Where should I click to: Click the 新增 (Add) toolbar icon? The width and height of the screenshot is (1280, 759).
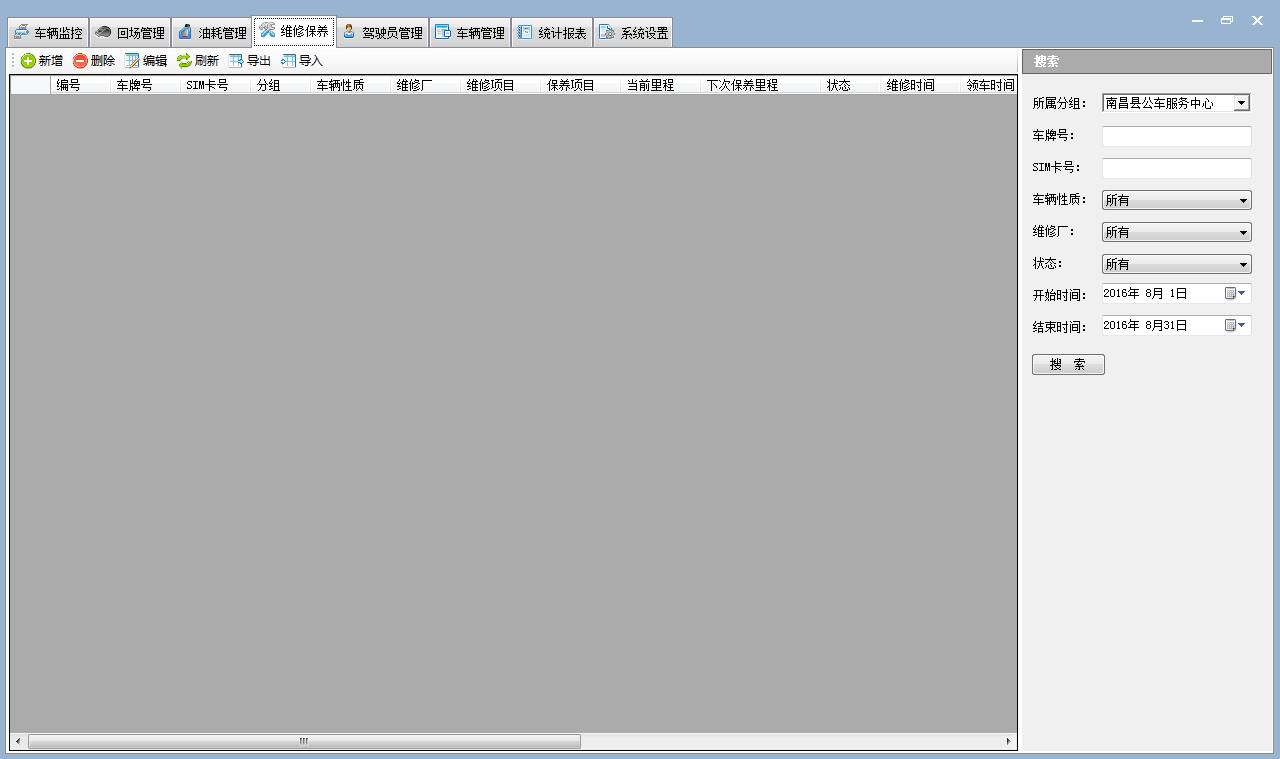pyautogui.click(x=28, y=61)
